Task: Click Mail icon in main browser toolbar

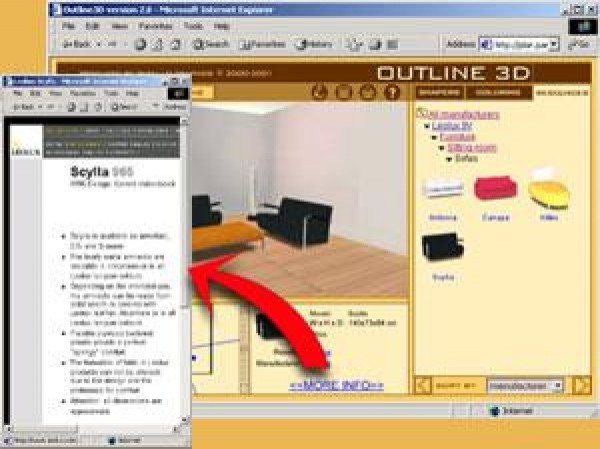Action: [354, 44]
